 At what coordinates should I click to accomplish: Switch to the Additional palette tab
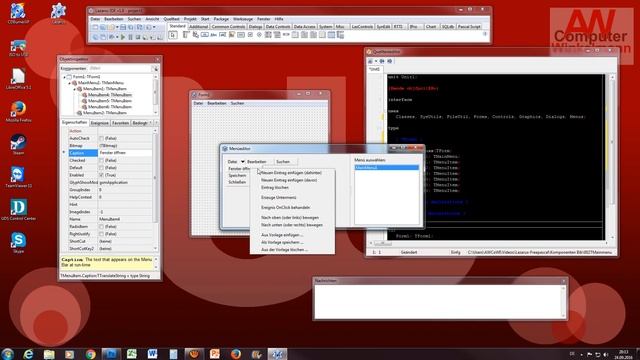199,27
